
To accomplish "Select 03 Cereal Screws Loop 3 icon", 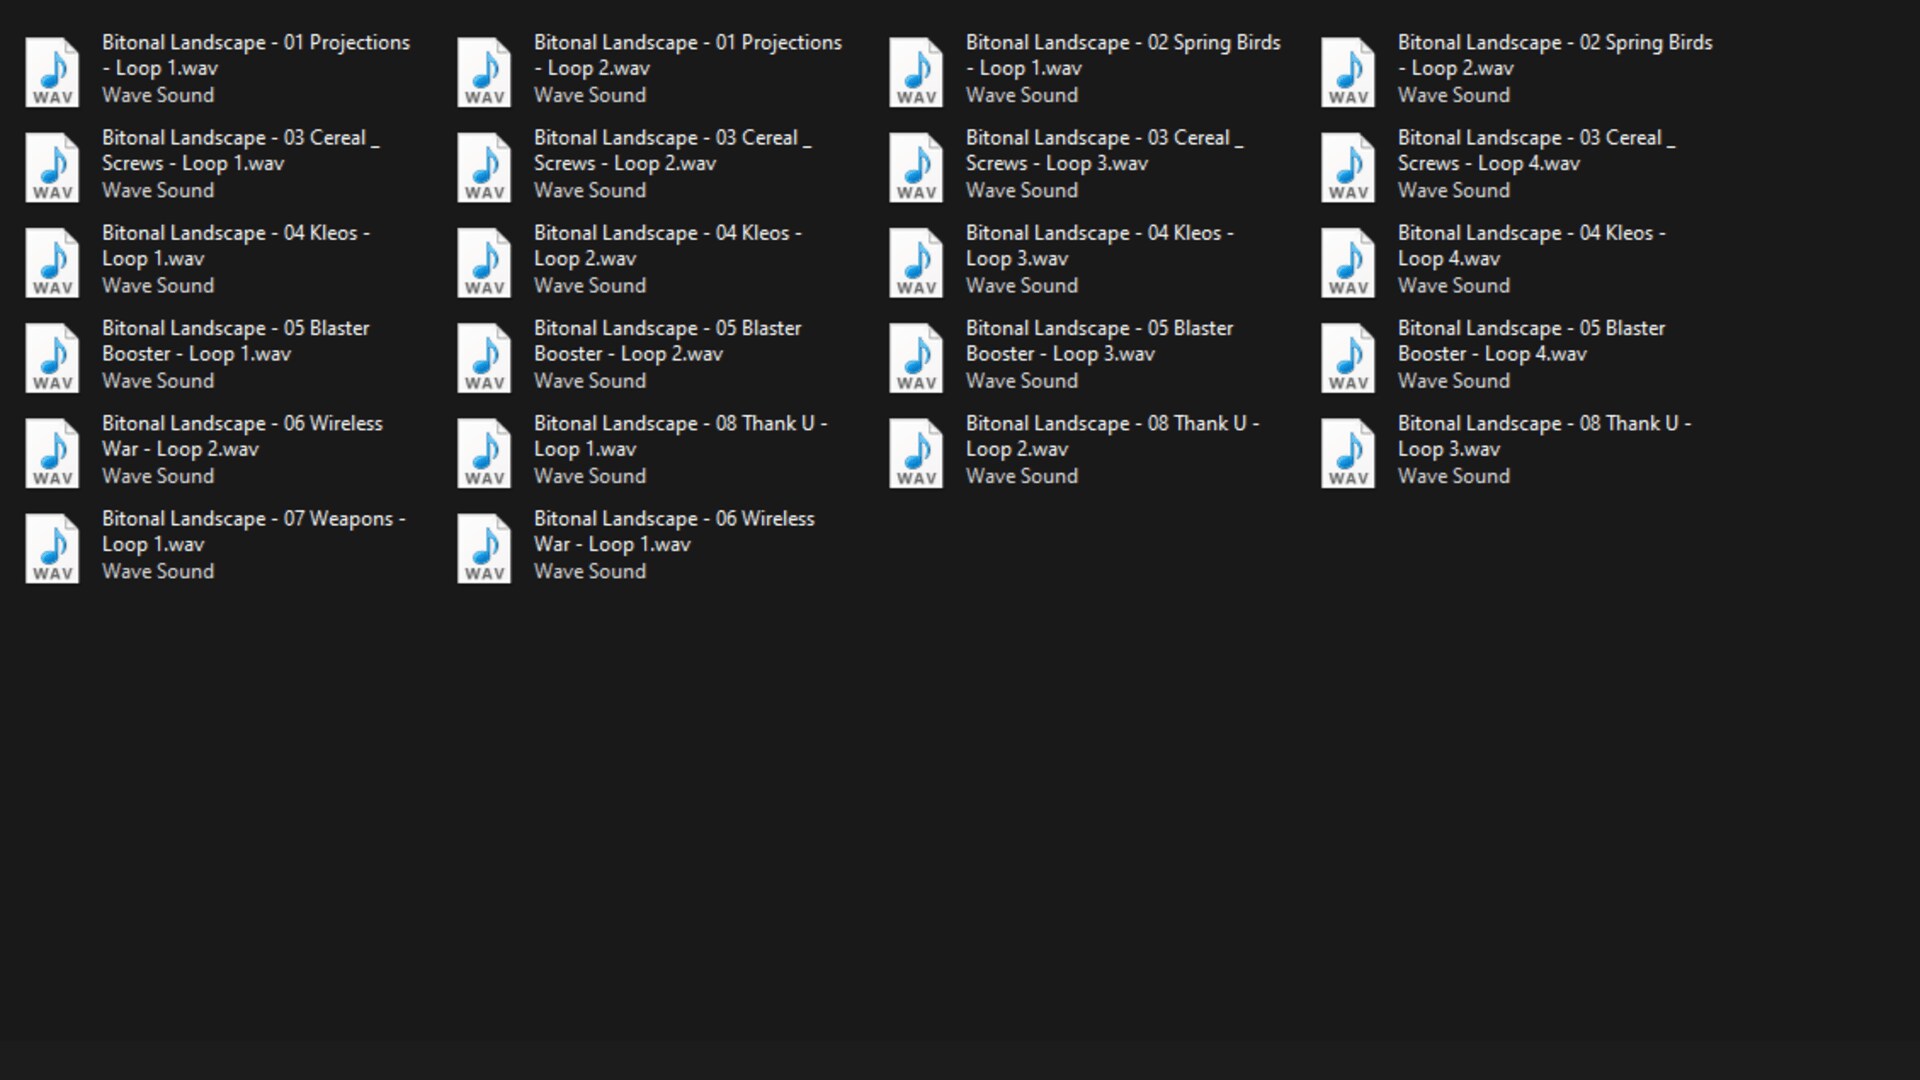I will click(916, 166).
